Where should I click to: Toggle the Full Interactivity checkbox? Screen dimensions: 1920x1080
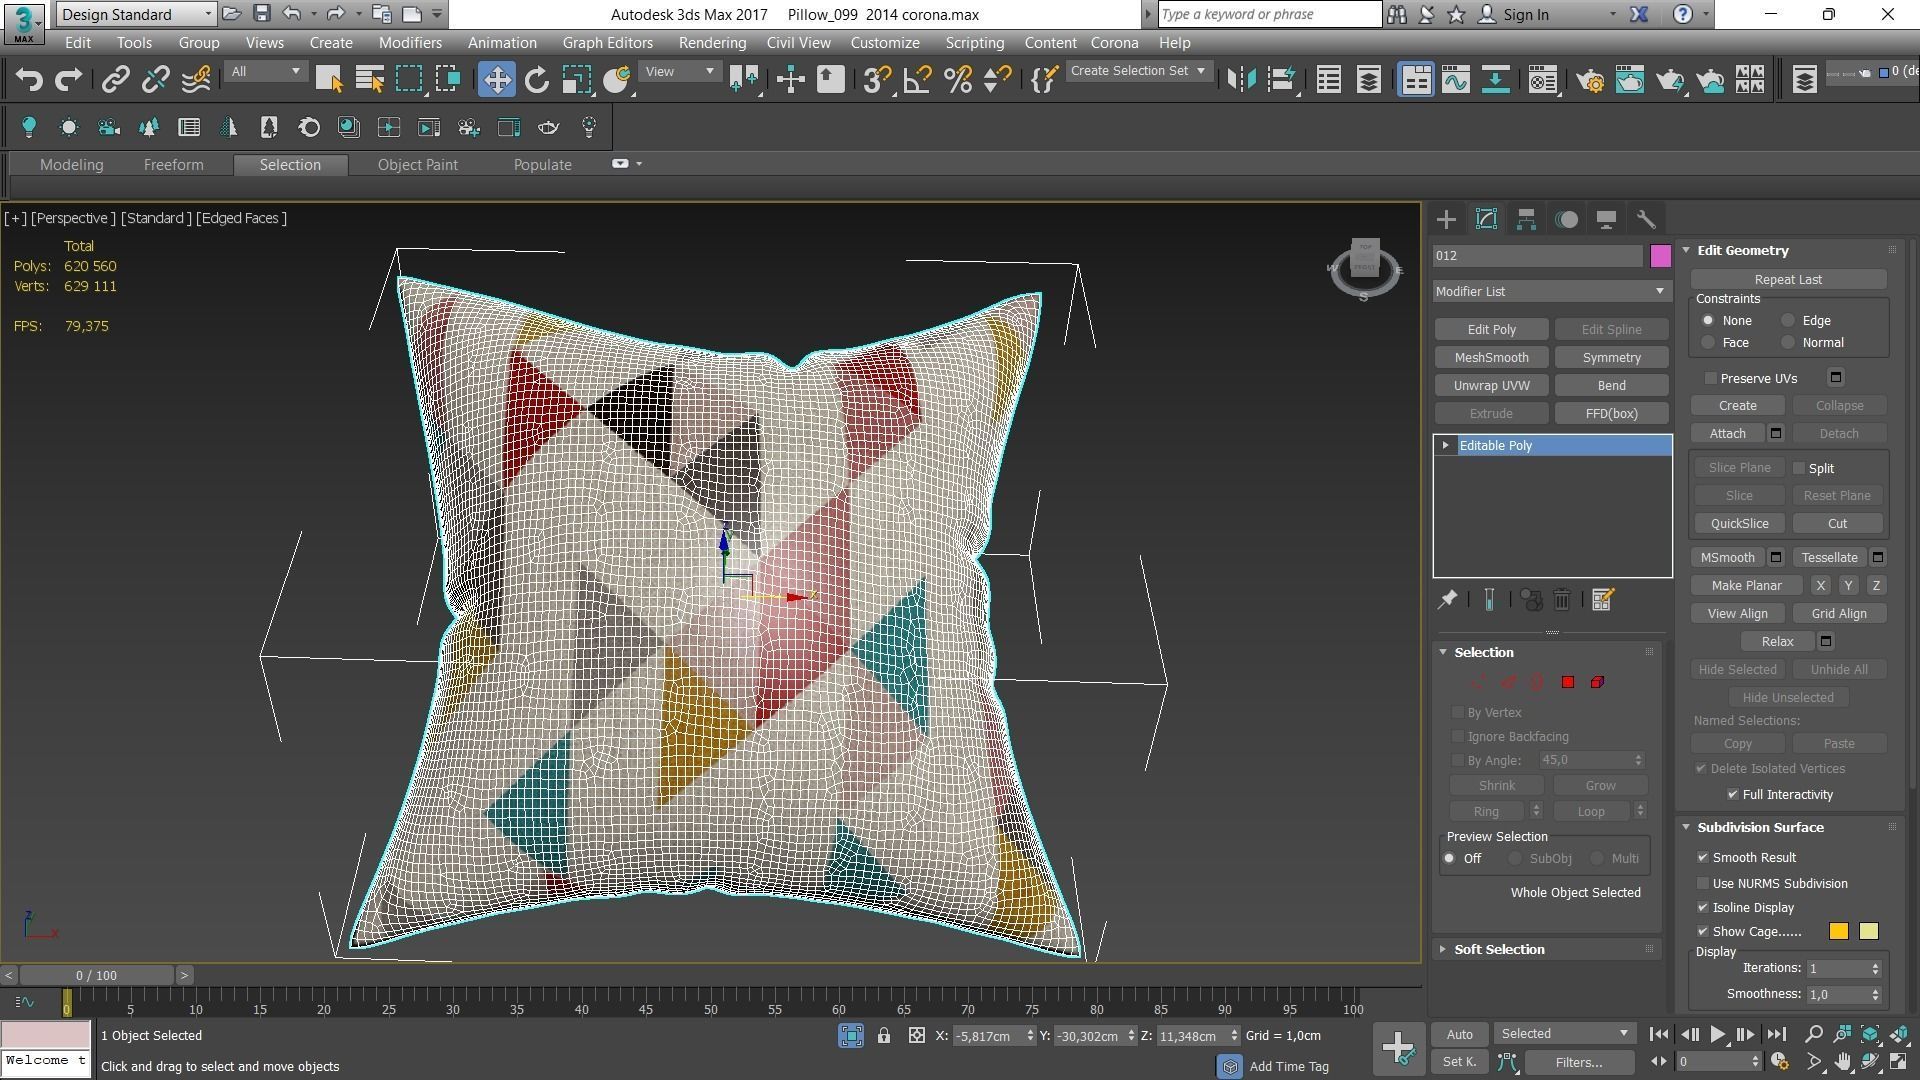[1733, 795]
